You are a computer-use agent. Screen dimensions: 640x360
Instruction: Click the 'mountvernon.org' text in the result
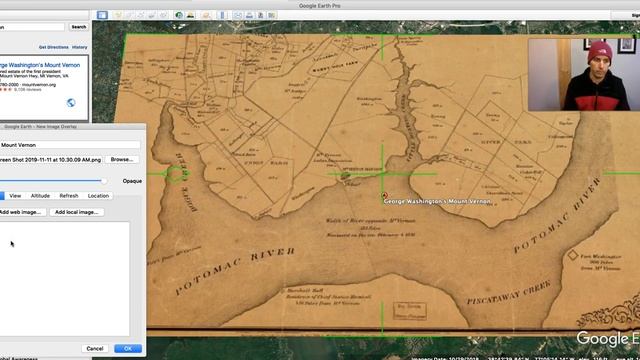coord(39,85)
